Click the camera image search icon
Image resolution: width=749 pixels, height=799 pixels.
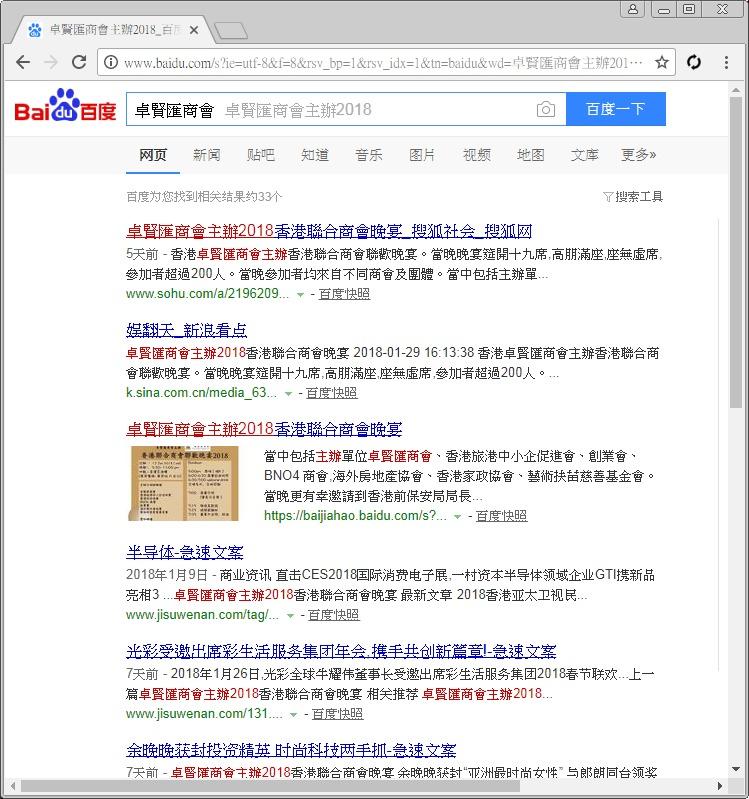(x=545, y=109)
